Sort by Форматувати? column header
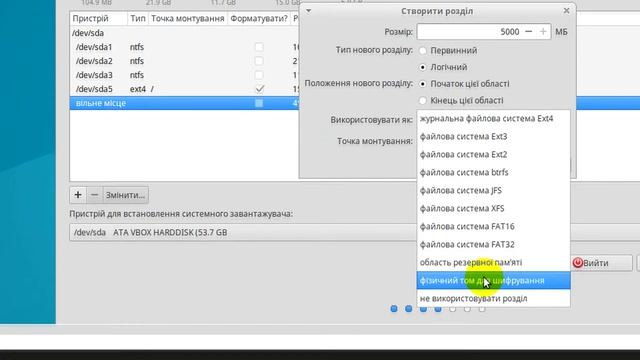 click(x=259, y=18)
